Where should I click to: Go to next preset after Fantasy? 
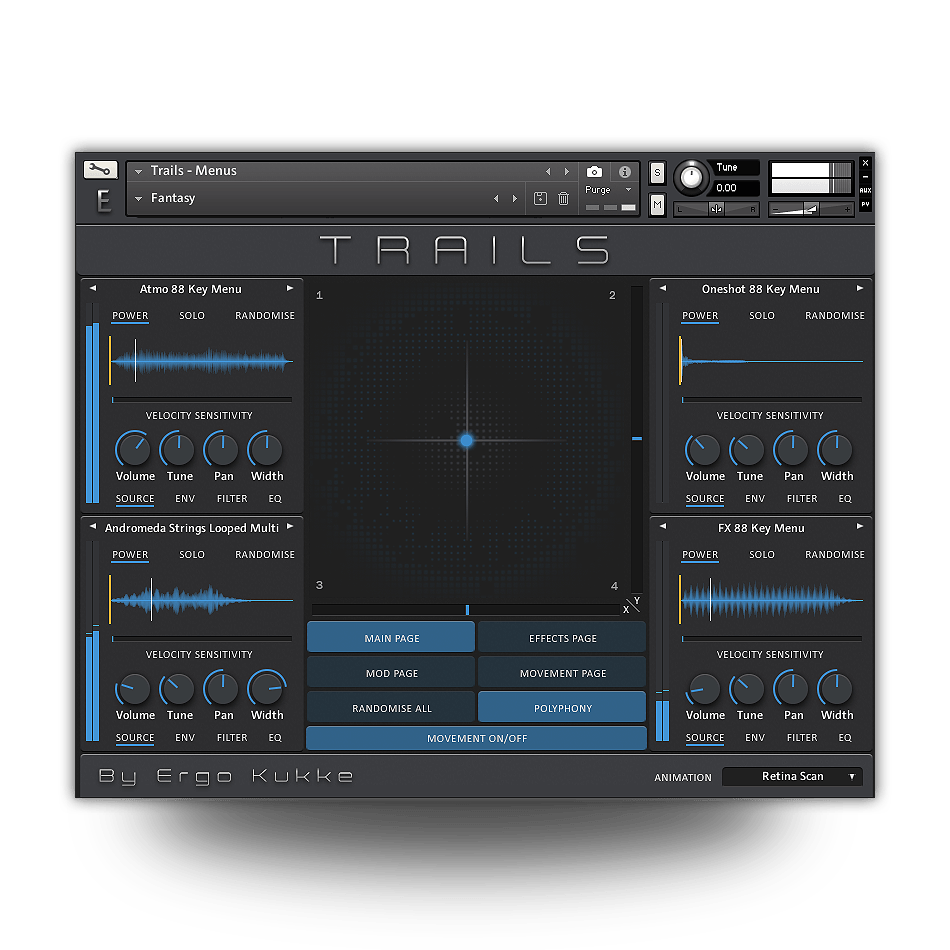click(x=515, y=199)
